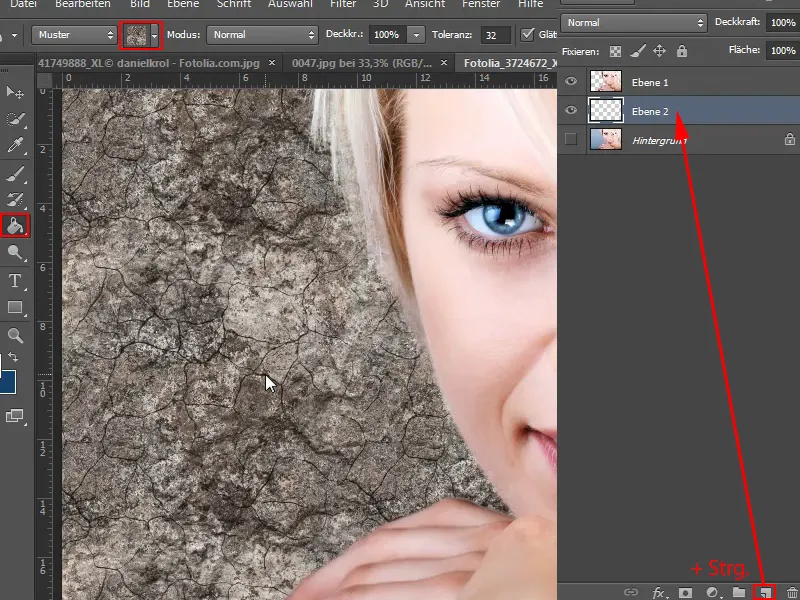Change screen mode icon
Viewport: 800px width, 600px height.
[x=14, y=416]
